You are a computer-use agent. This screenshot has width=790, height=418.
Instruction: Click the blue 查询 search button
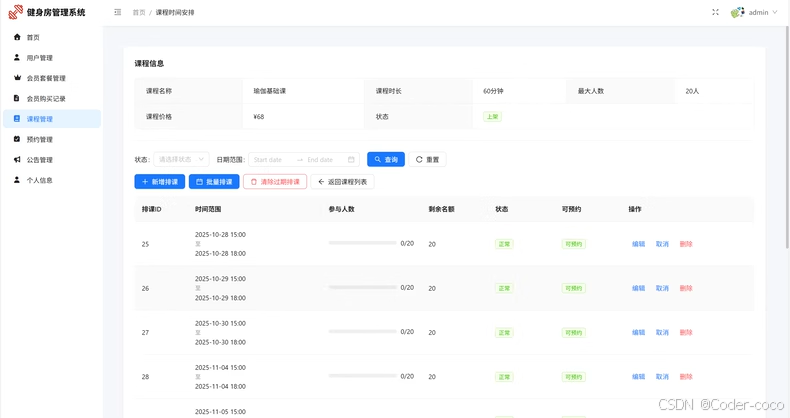tap(386, 159)
